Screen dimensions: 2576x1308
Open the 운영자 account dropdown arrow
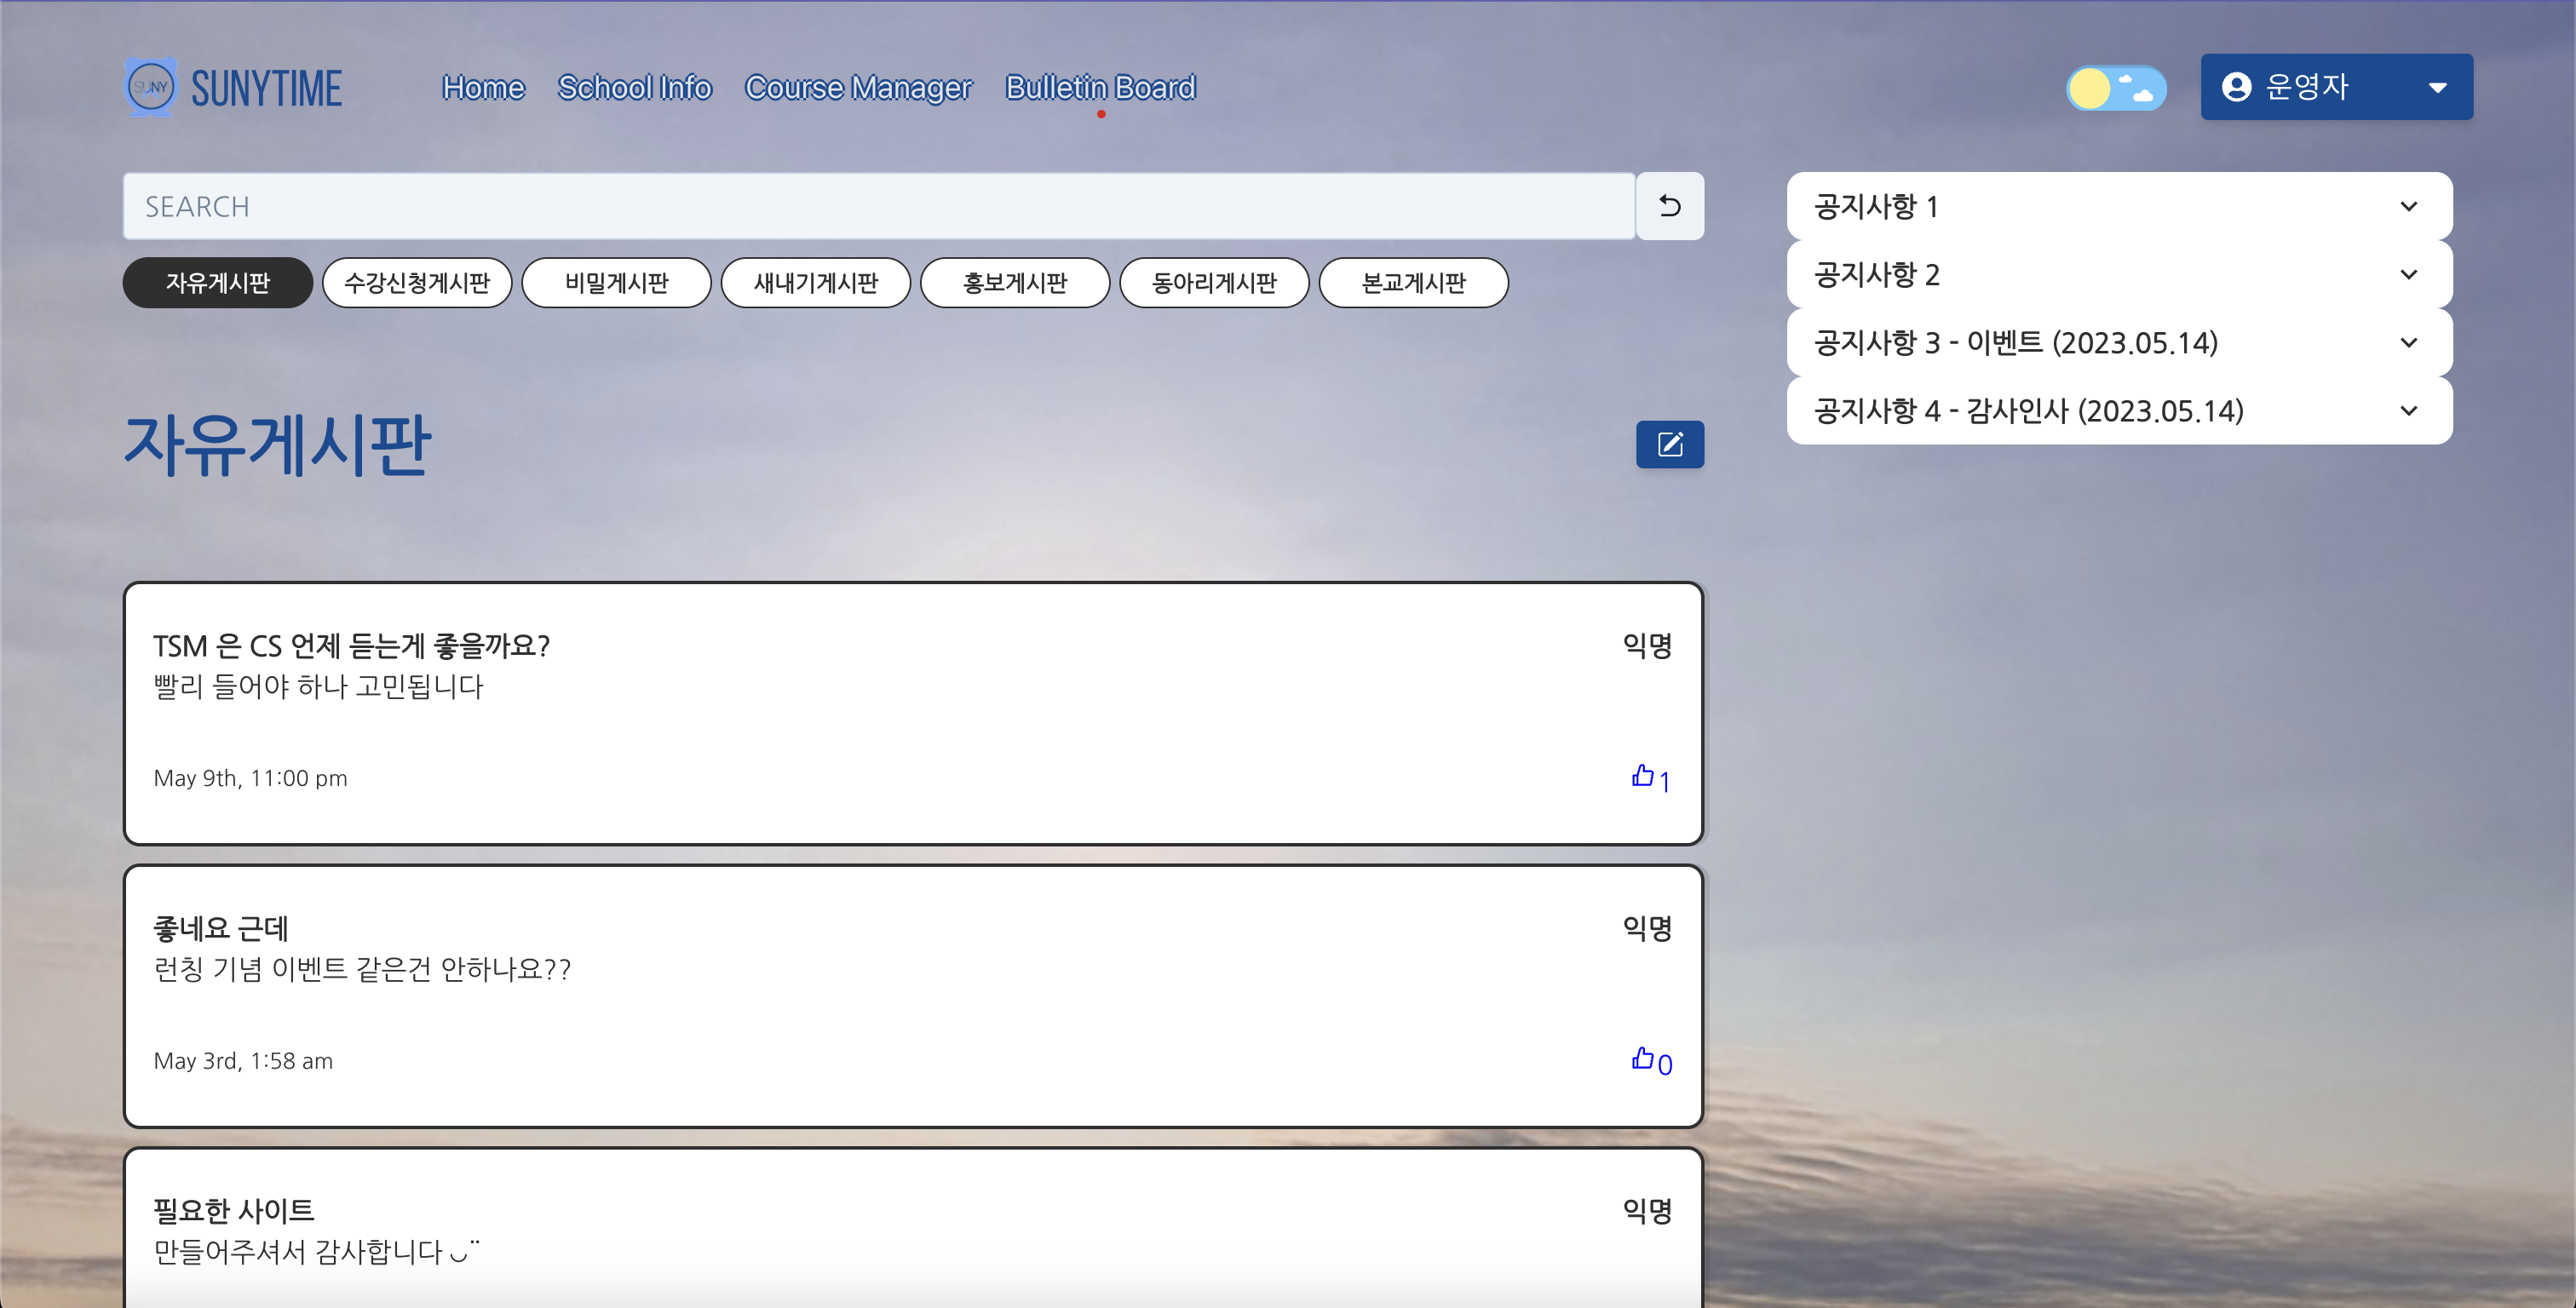pyautogui.click(x=2437, y=88)
